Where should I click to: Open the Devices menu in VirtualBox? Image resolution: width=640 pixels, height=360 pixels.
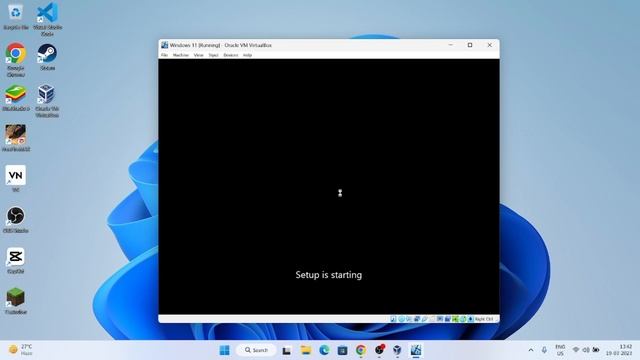pos(231,55)
